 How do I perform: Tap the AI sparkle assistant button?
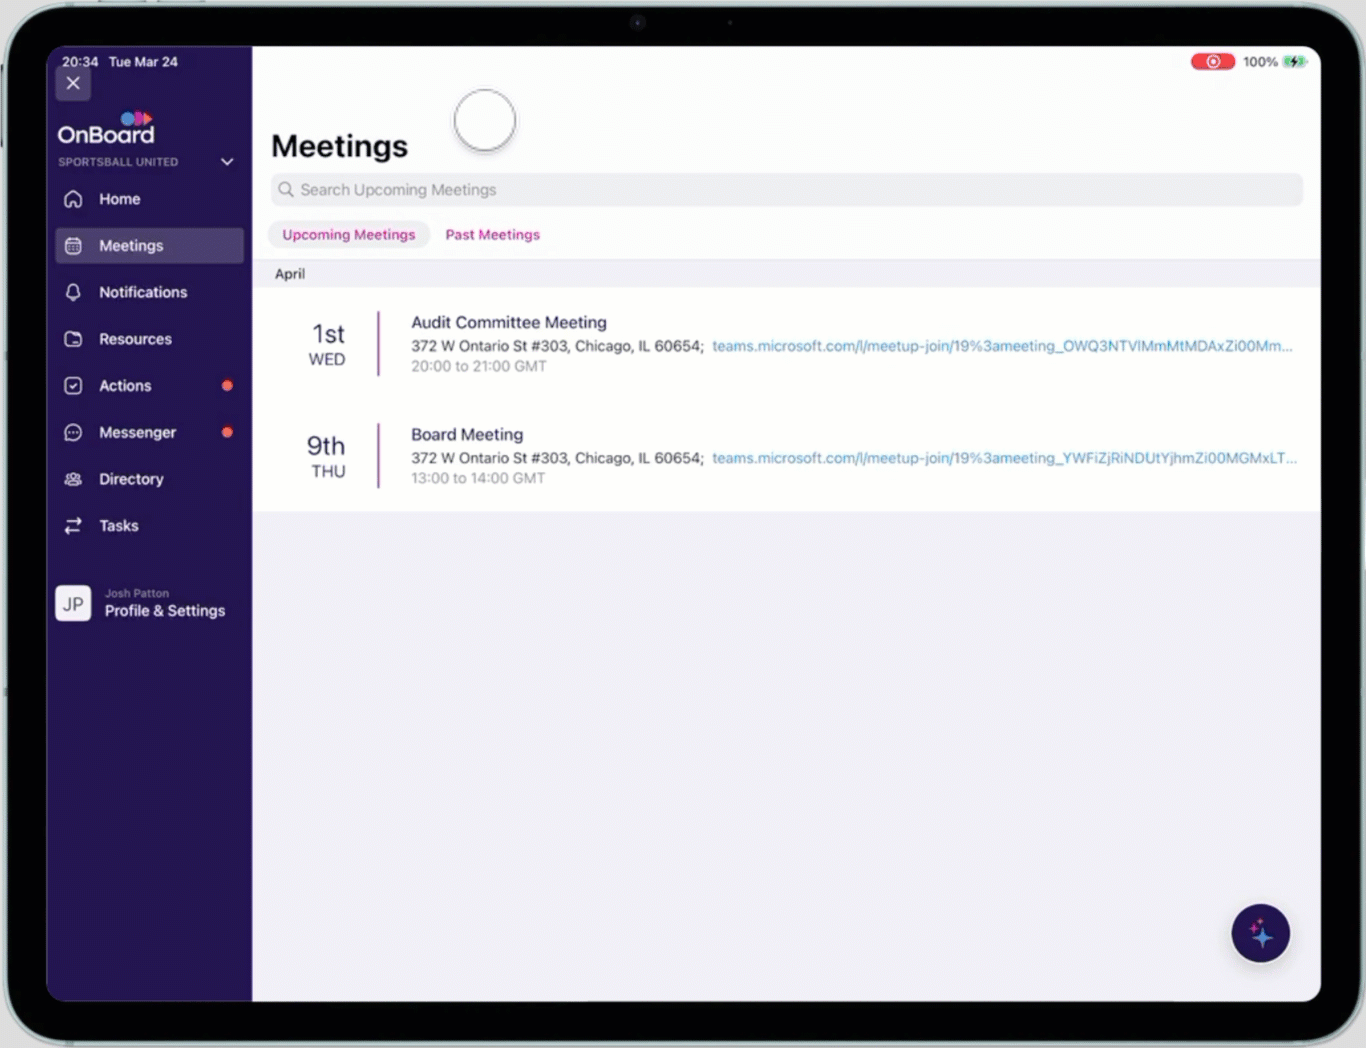click(1260, 934)
